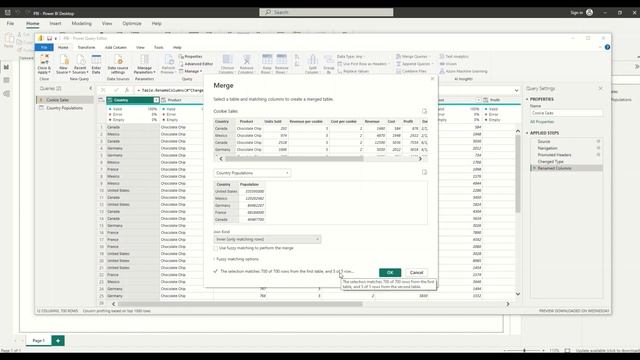Click Country column header in Cookie Sales preview

[x=222, y=121]
